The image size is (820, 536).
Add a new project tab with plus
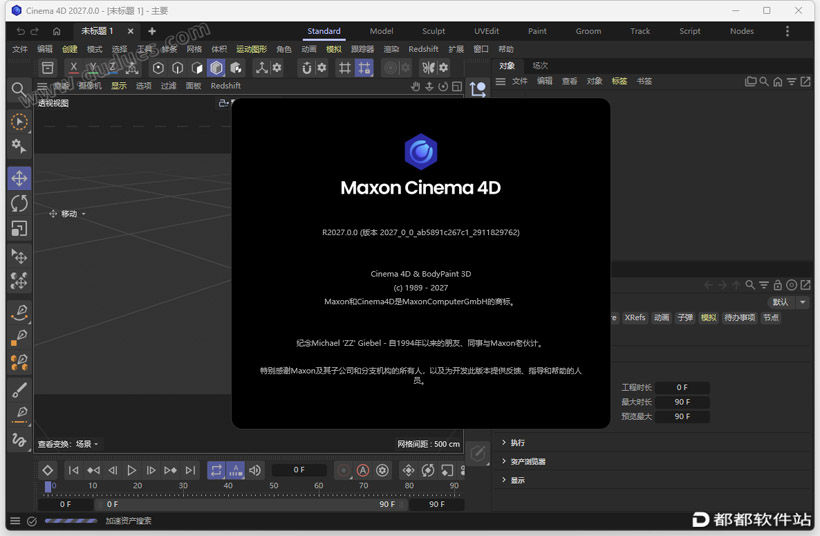click(152, 31)
